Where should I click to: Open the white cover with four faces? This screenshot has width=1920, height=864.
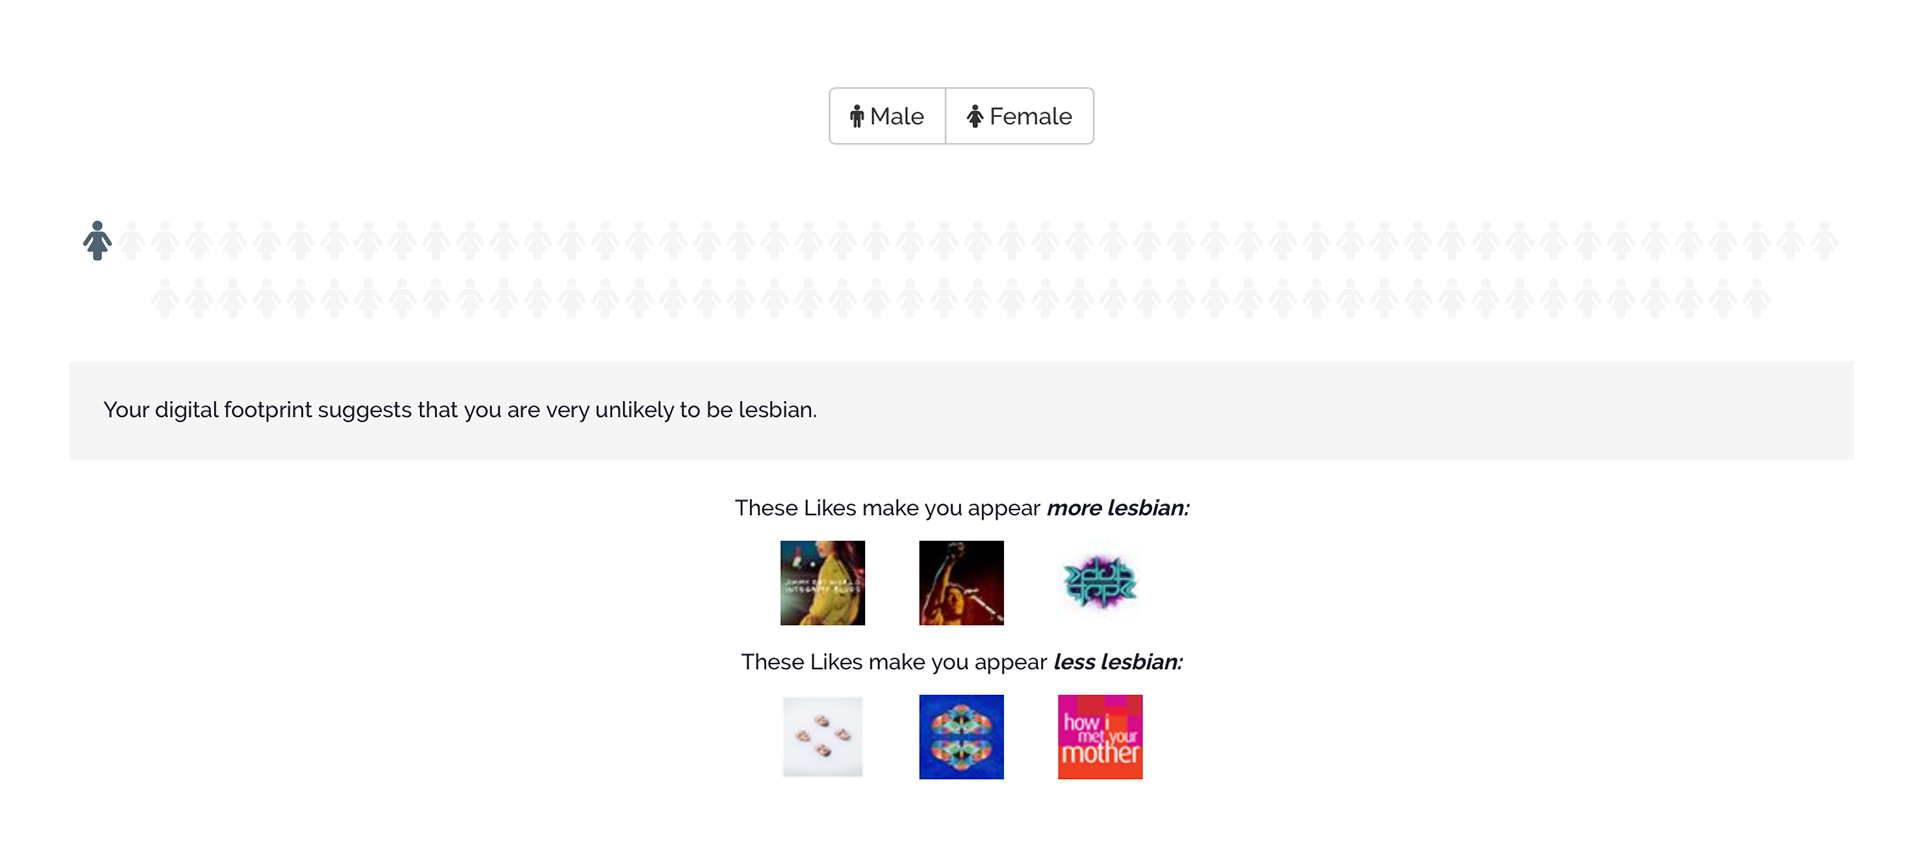[x=822, y=737]
